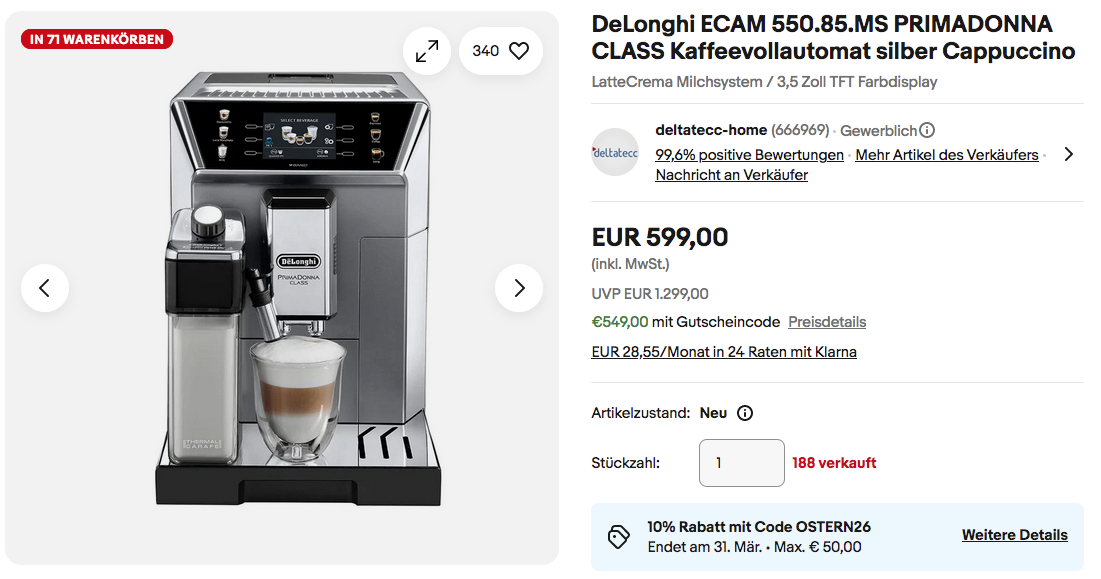Open Preisdetails for coupon price
1101x579 pixels.
tap(827, 322)
